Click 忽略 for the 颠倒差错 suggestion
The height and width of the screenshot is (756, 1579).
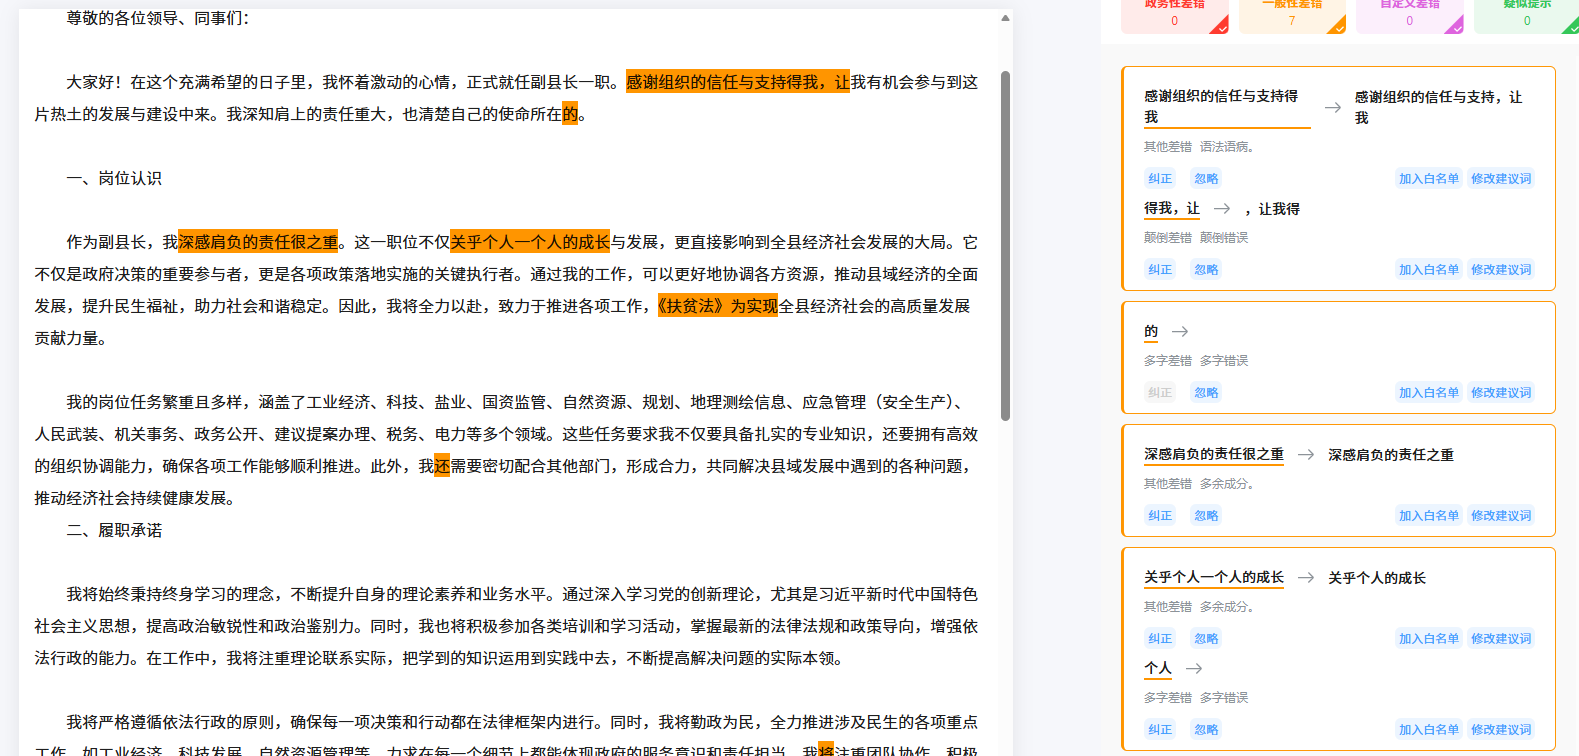(x=1206, y=270)
